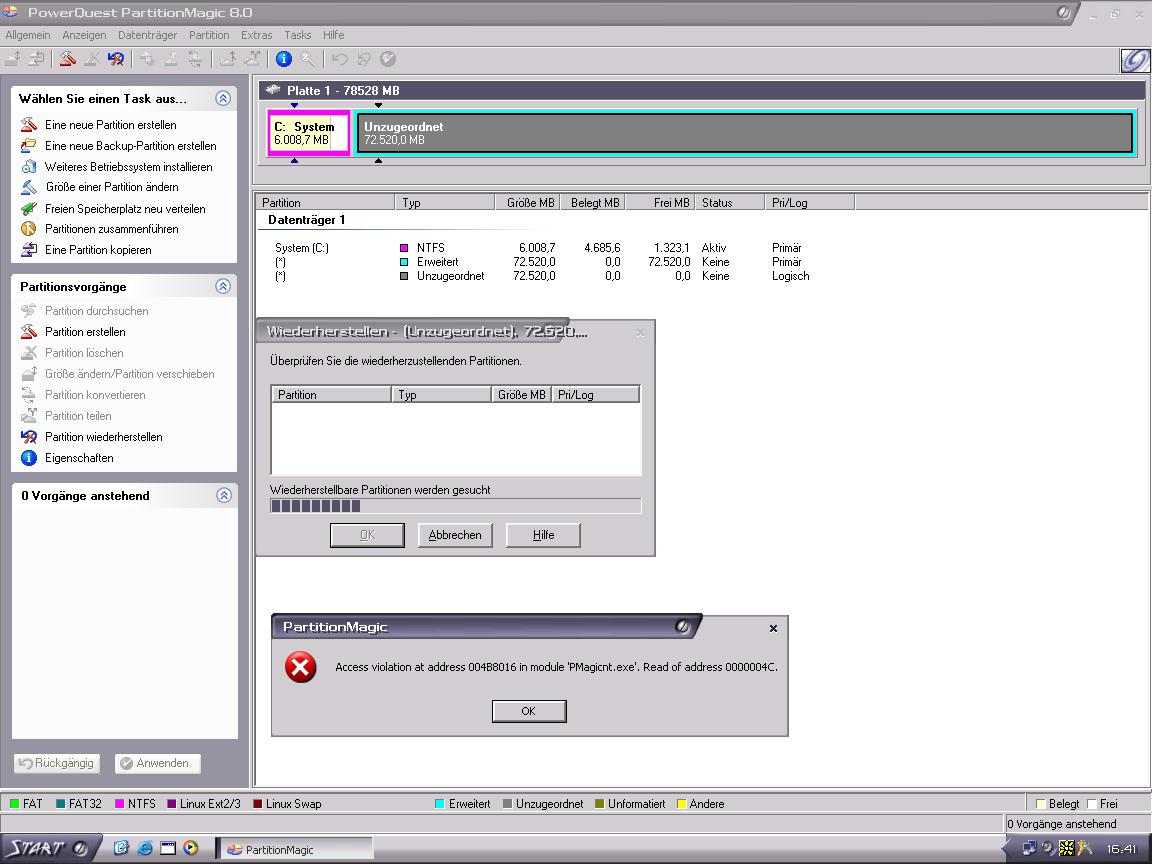Click 'Belegt MB' column header
Image resolution: width=1152 pixels, height=864 pixels.
tap(592, 203)
